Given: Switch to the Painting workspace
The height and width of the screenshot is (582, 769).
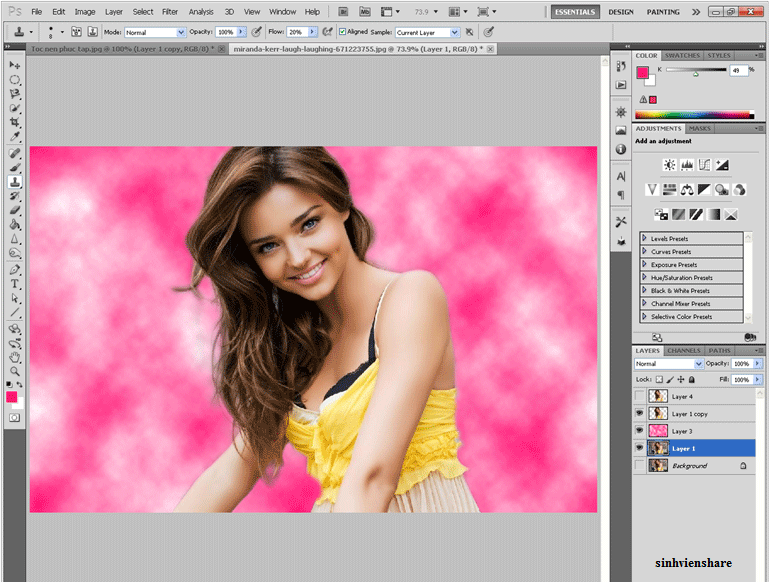Looking at the screenshot, I should pyautogui.click(x=663, y=12).
